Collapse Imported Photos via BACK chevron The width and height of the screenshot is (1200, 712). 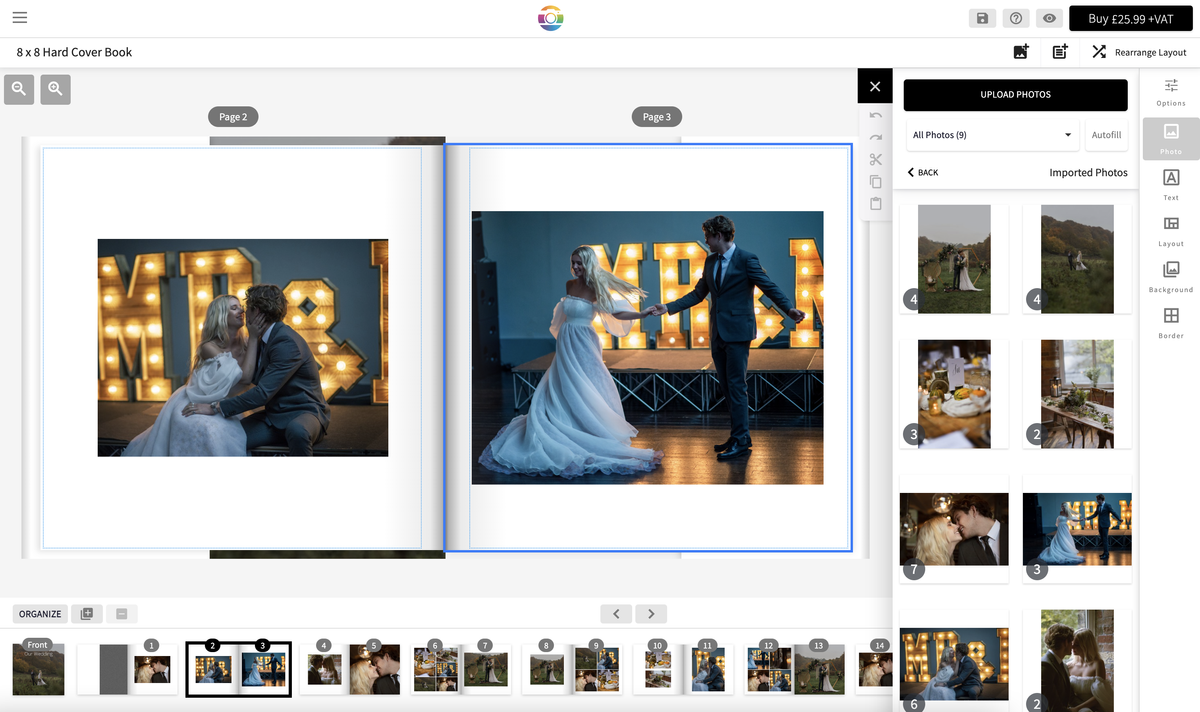[x=921, y=172]
